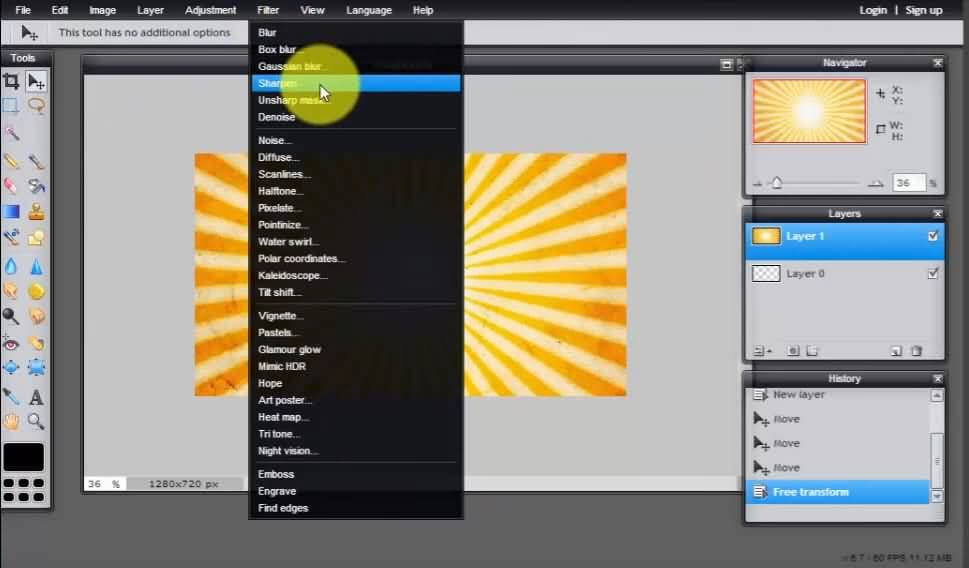Click the History scrollbar up arrow

(937, 396)
